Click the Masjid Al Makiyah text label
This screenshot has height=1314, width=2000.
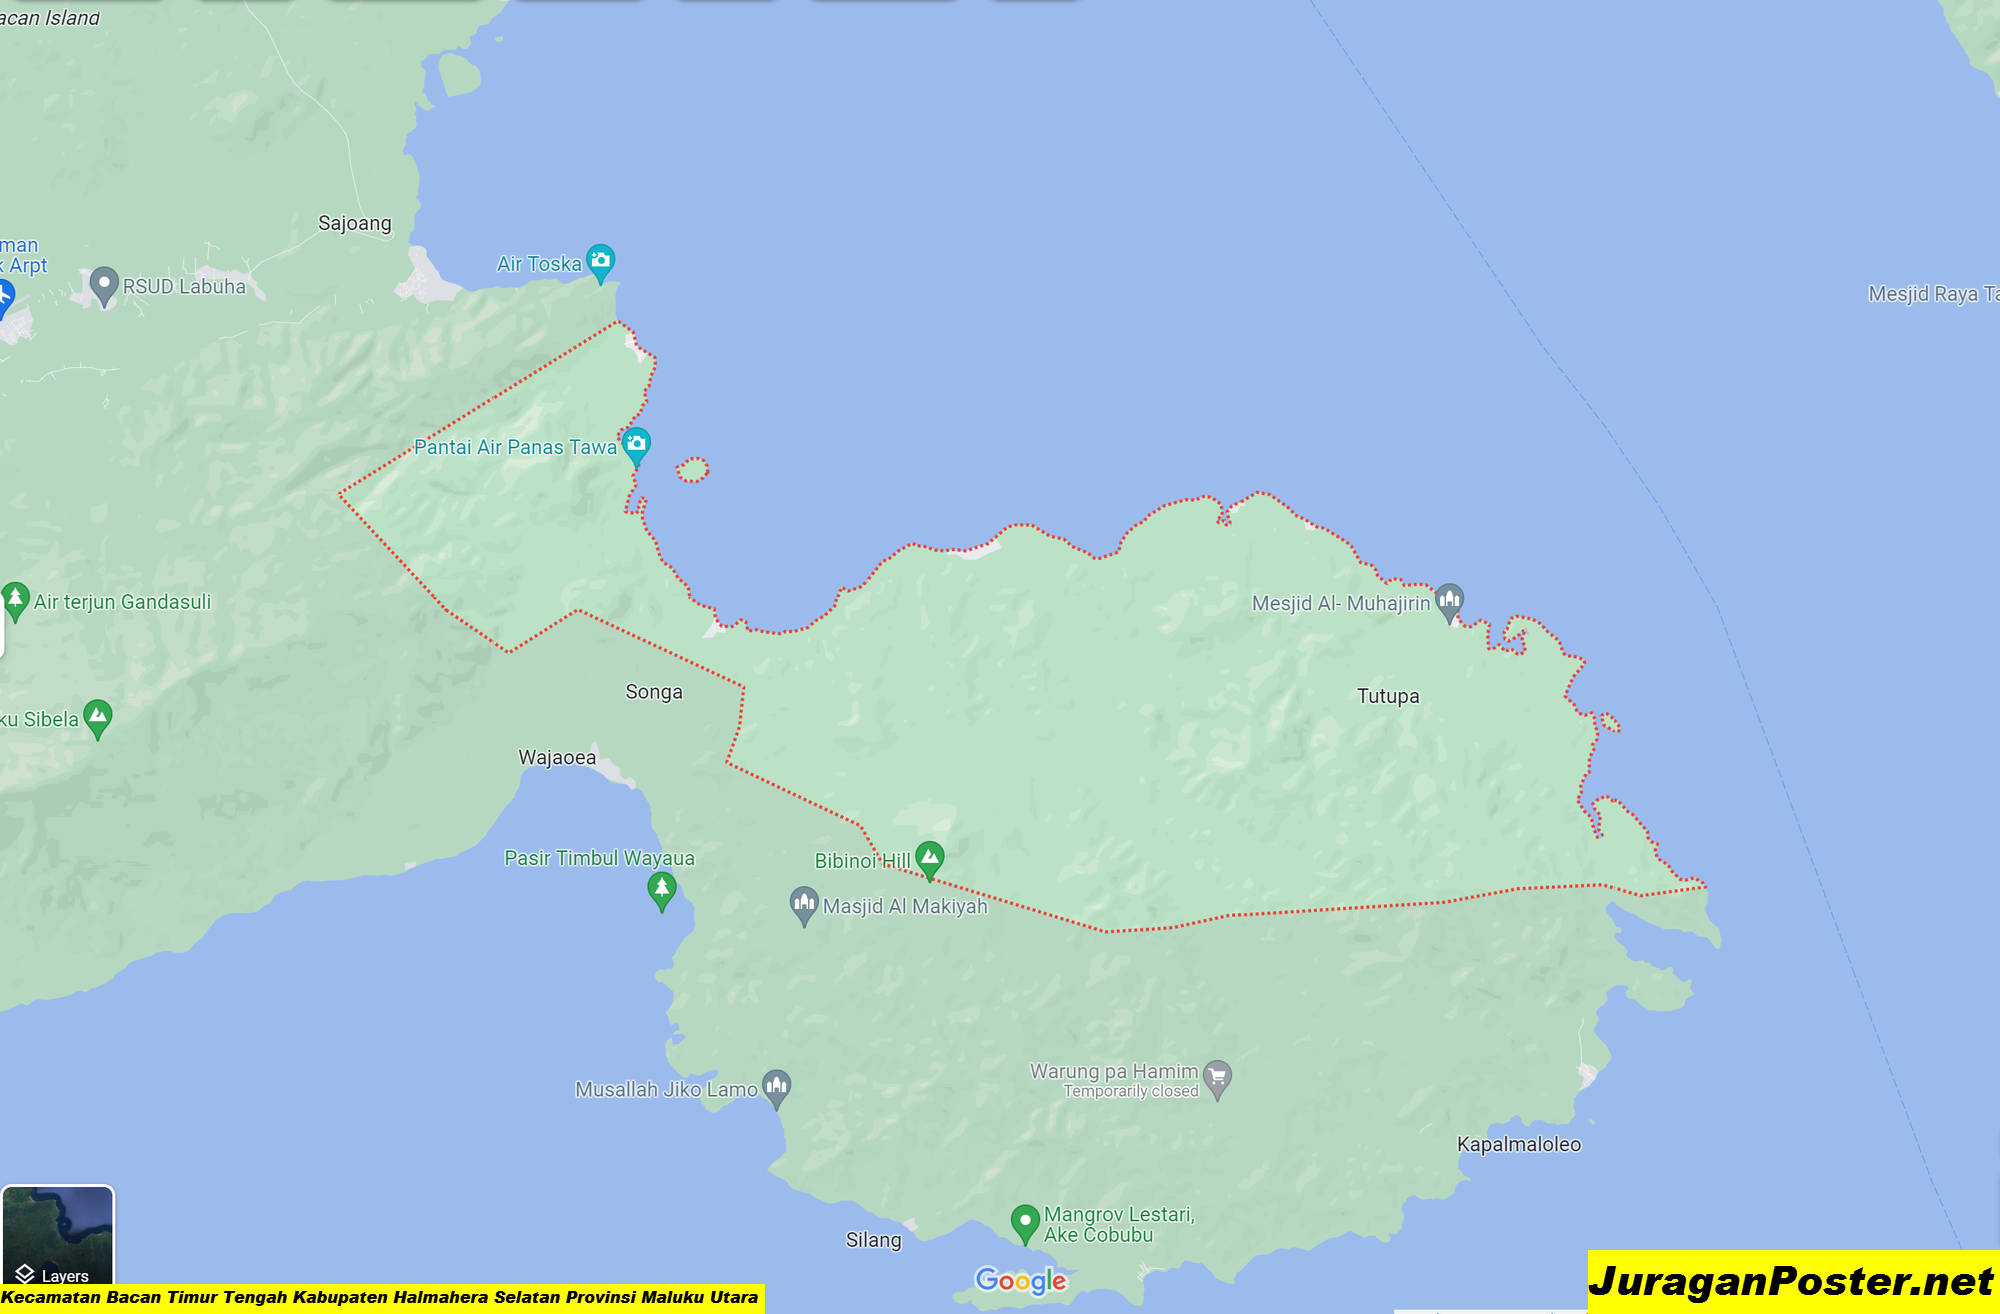[x=905, y=906]
